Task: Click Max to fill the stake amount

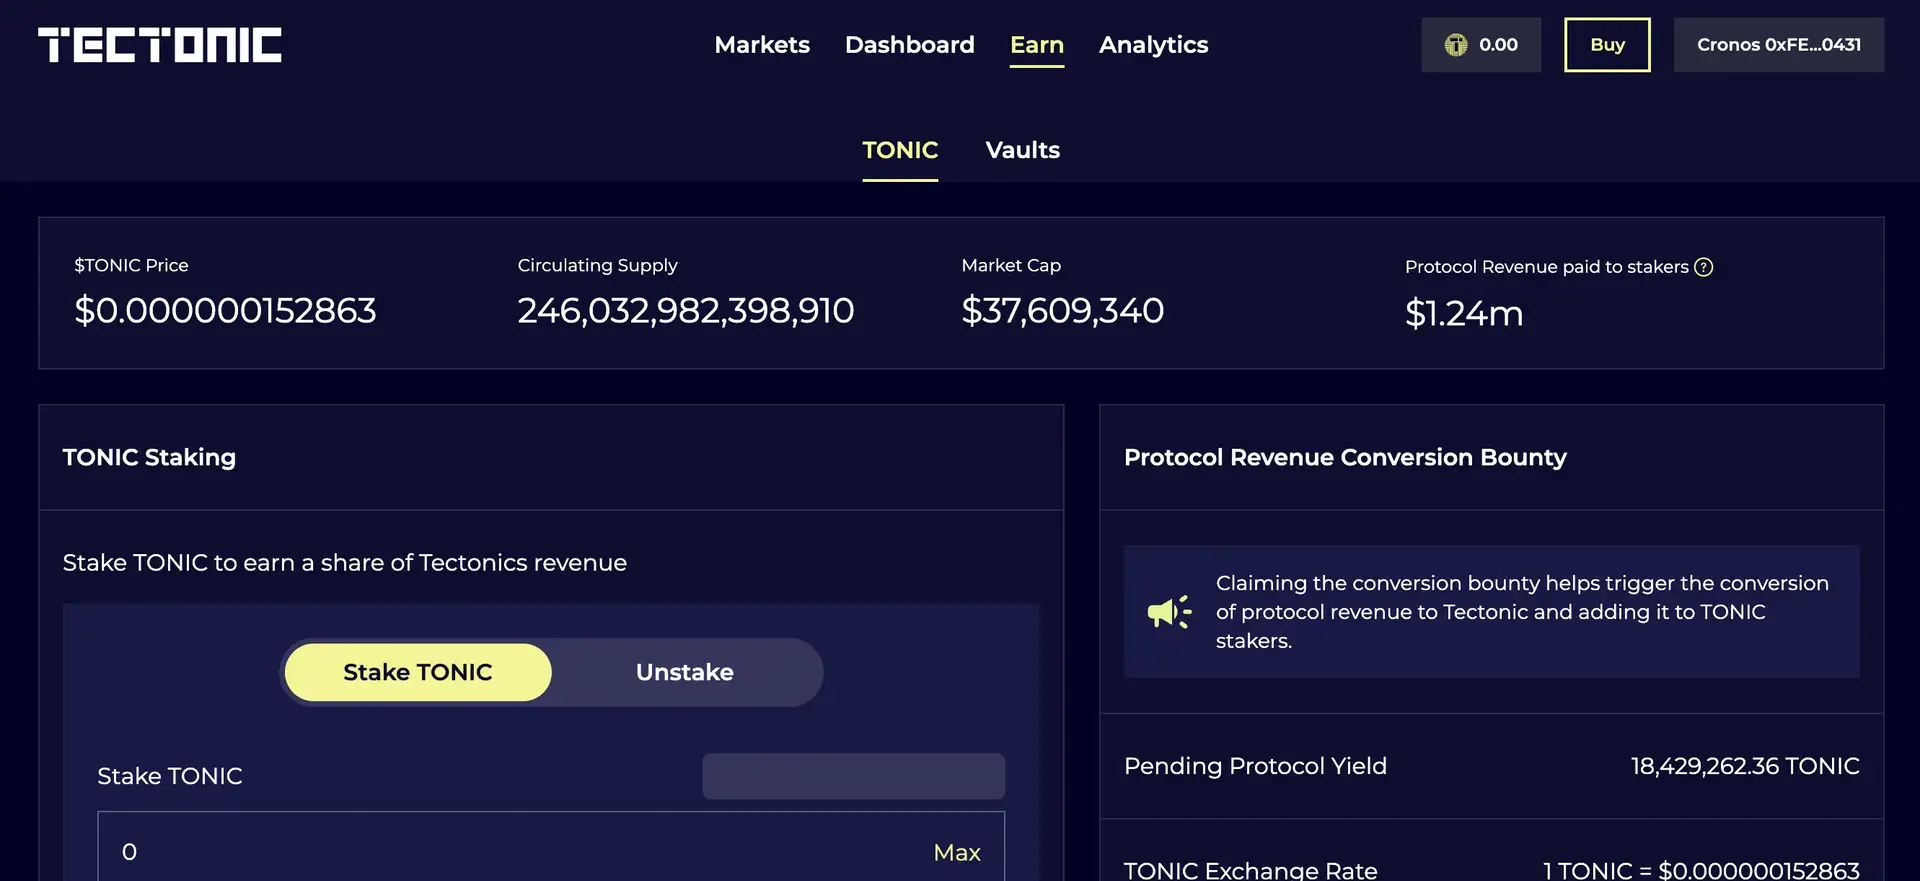Action: click(956, 852)
